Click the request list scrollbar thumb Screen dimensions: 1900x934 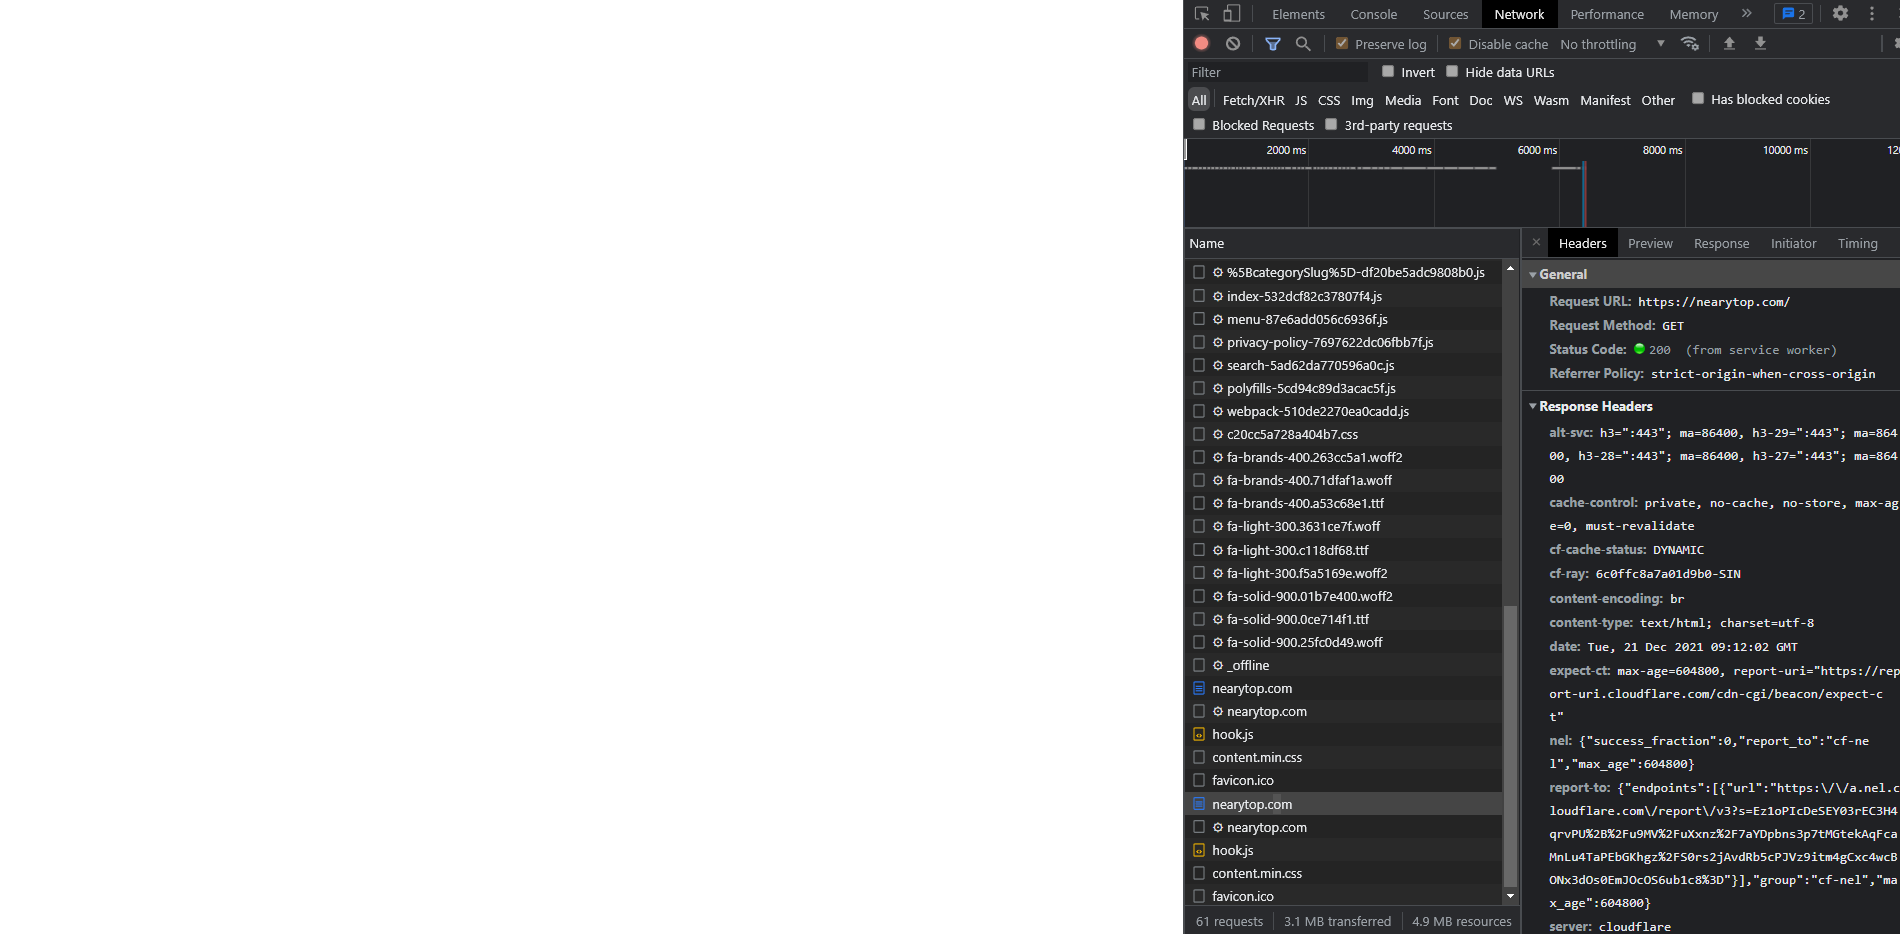[x=1510, y=745]
